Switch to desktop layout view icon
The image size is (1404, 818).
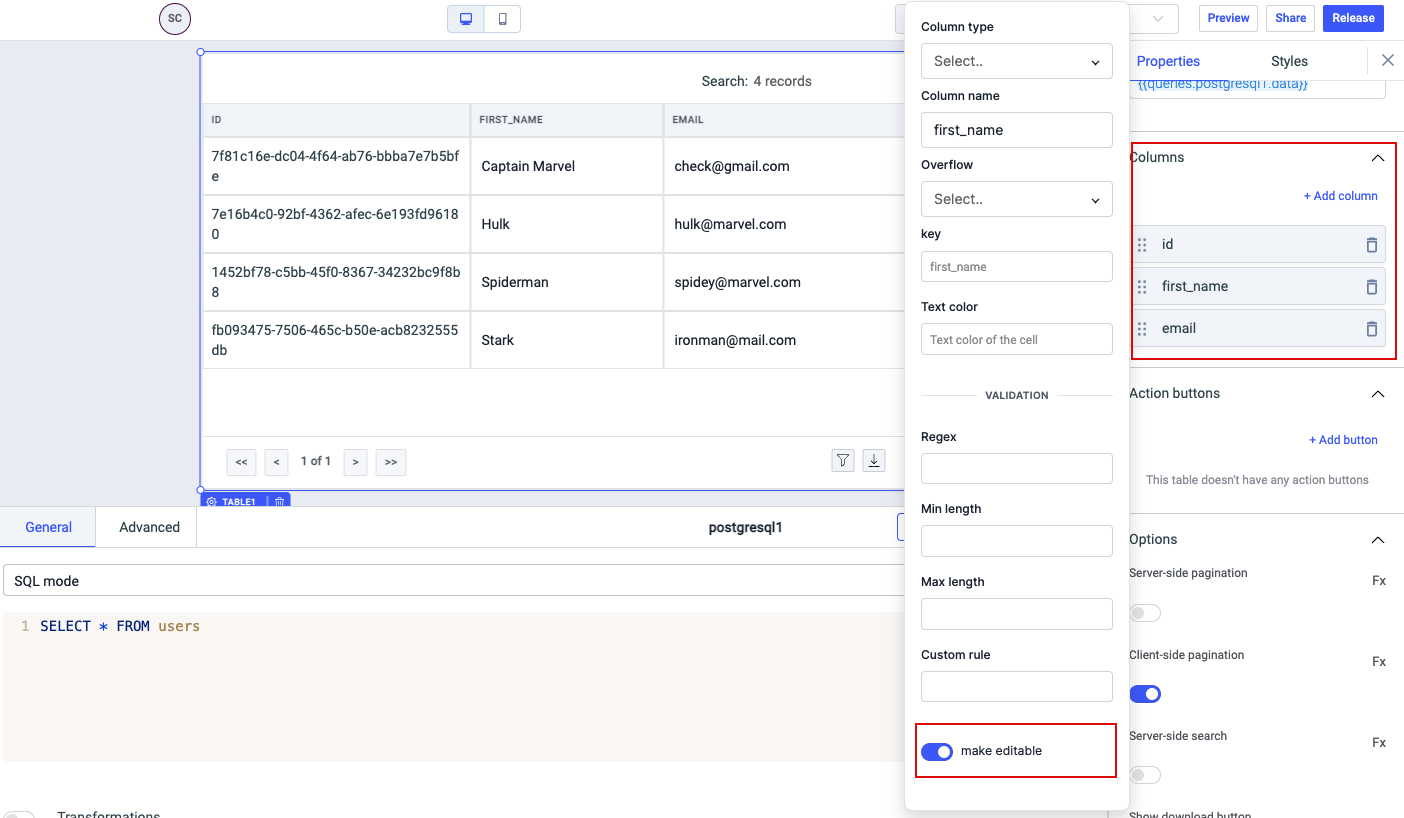click(x=466, y=19)
